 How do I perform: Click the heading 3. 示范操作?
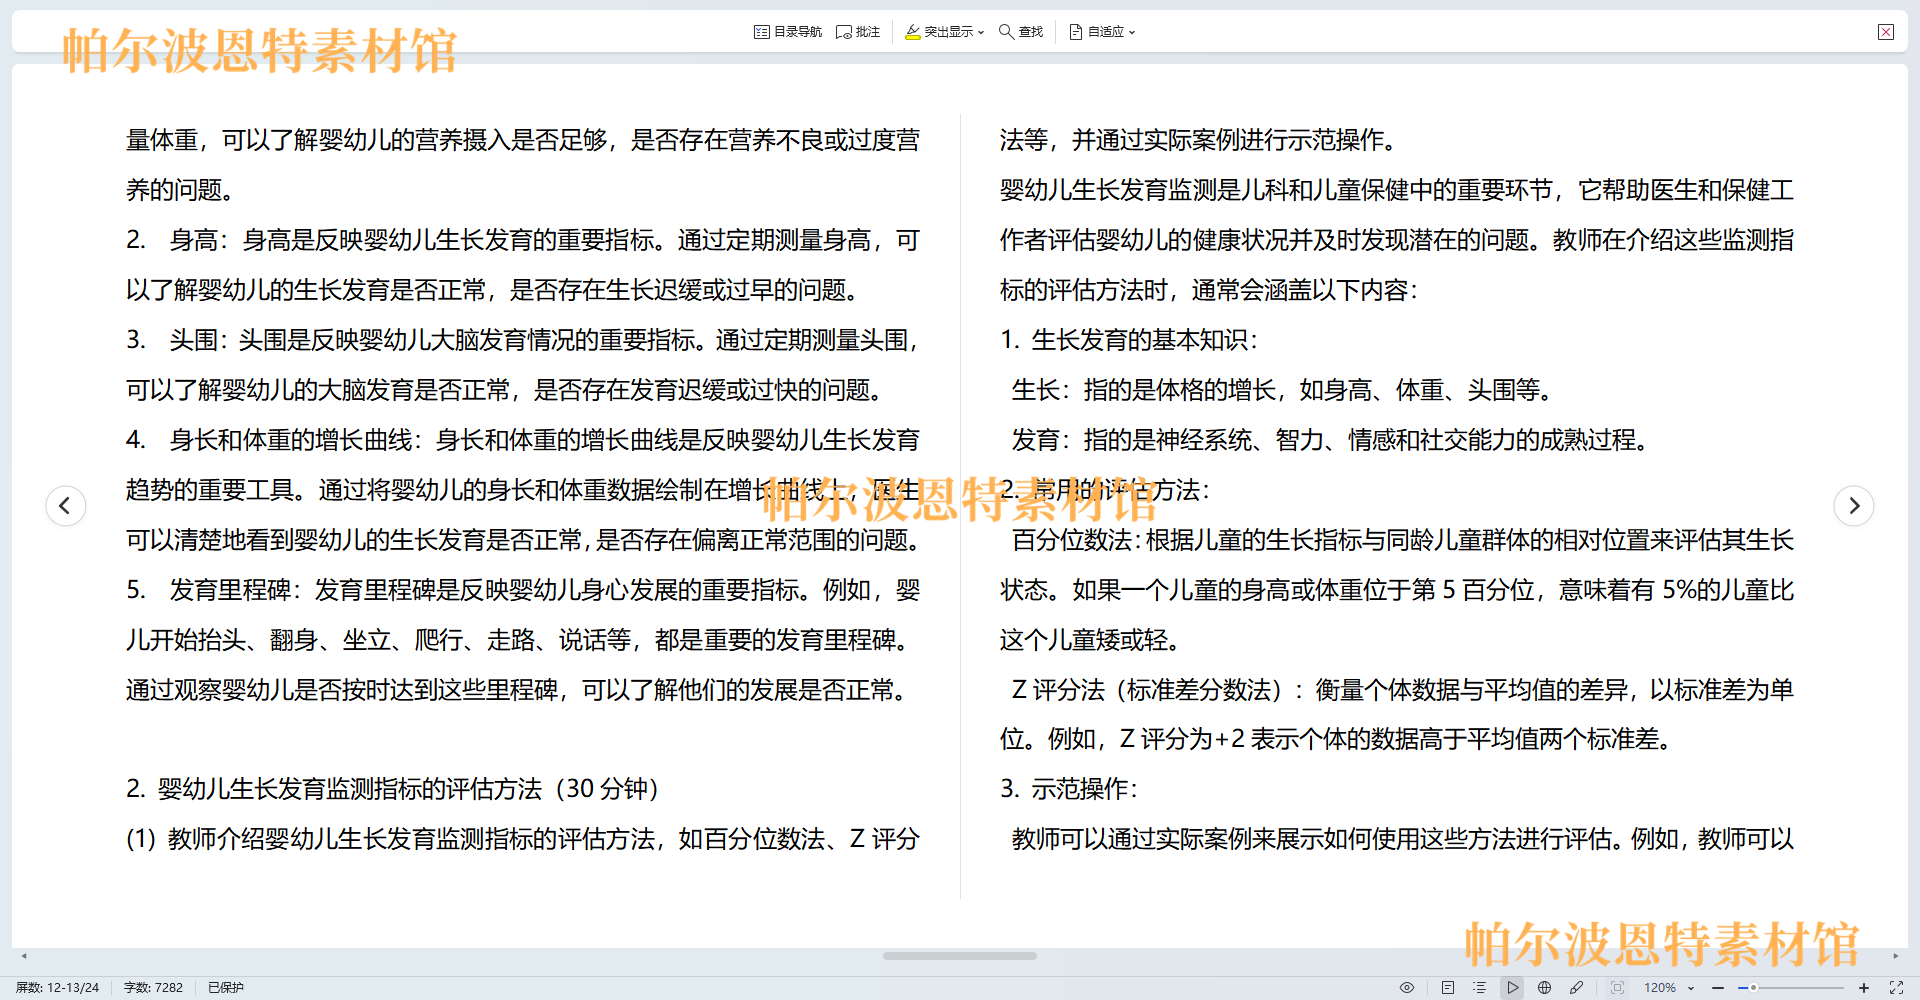click(1069, 789)
